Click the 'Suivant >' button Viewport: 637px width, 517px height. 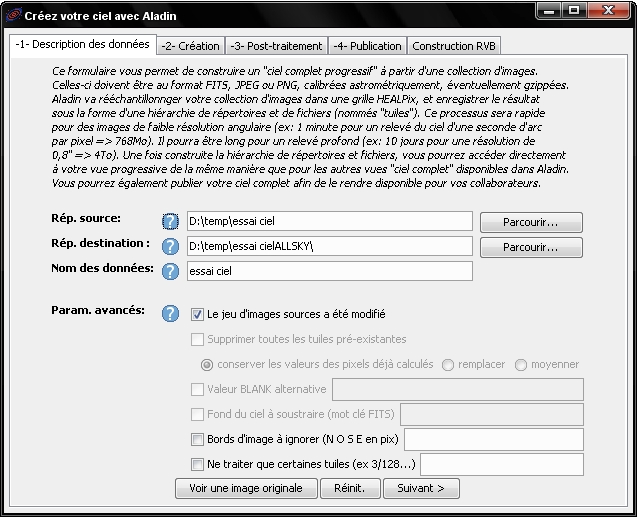tap(421, 488)
